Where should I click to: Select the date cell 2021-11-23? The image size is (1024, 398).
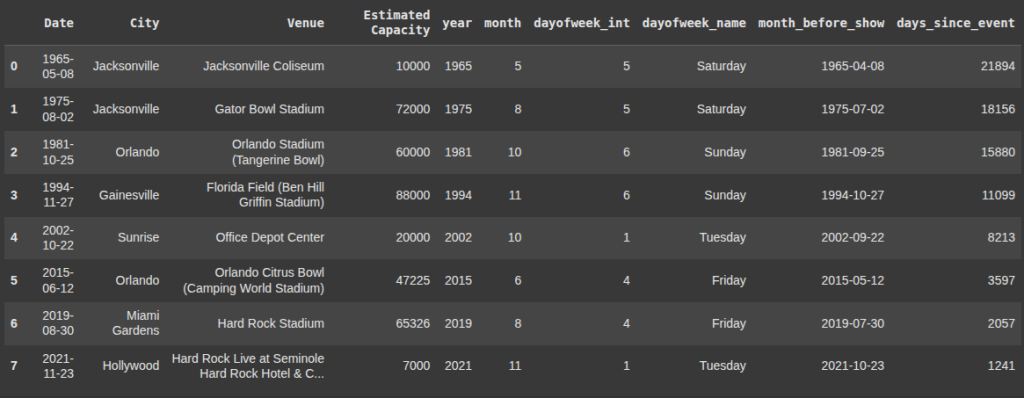58,366
